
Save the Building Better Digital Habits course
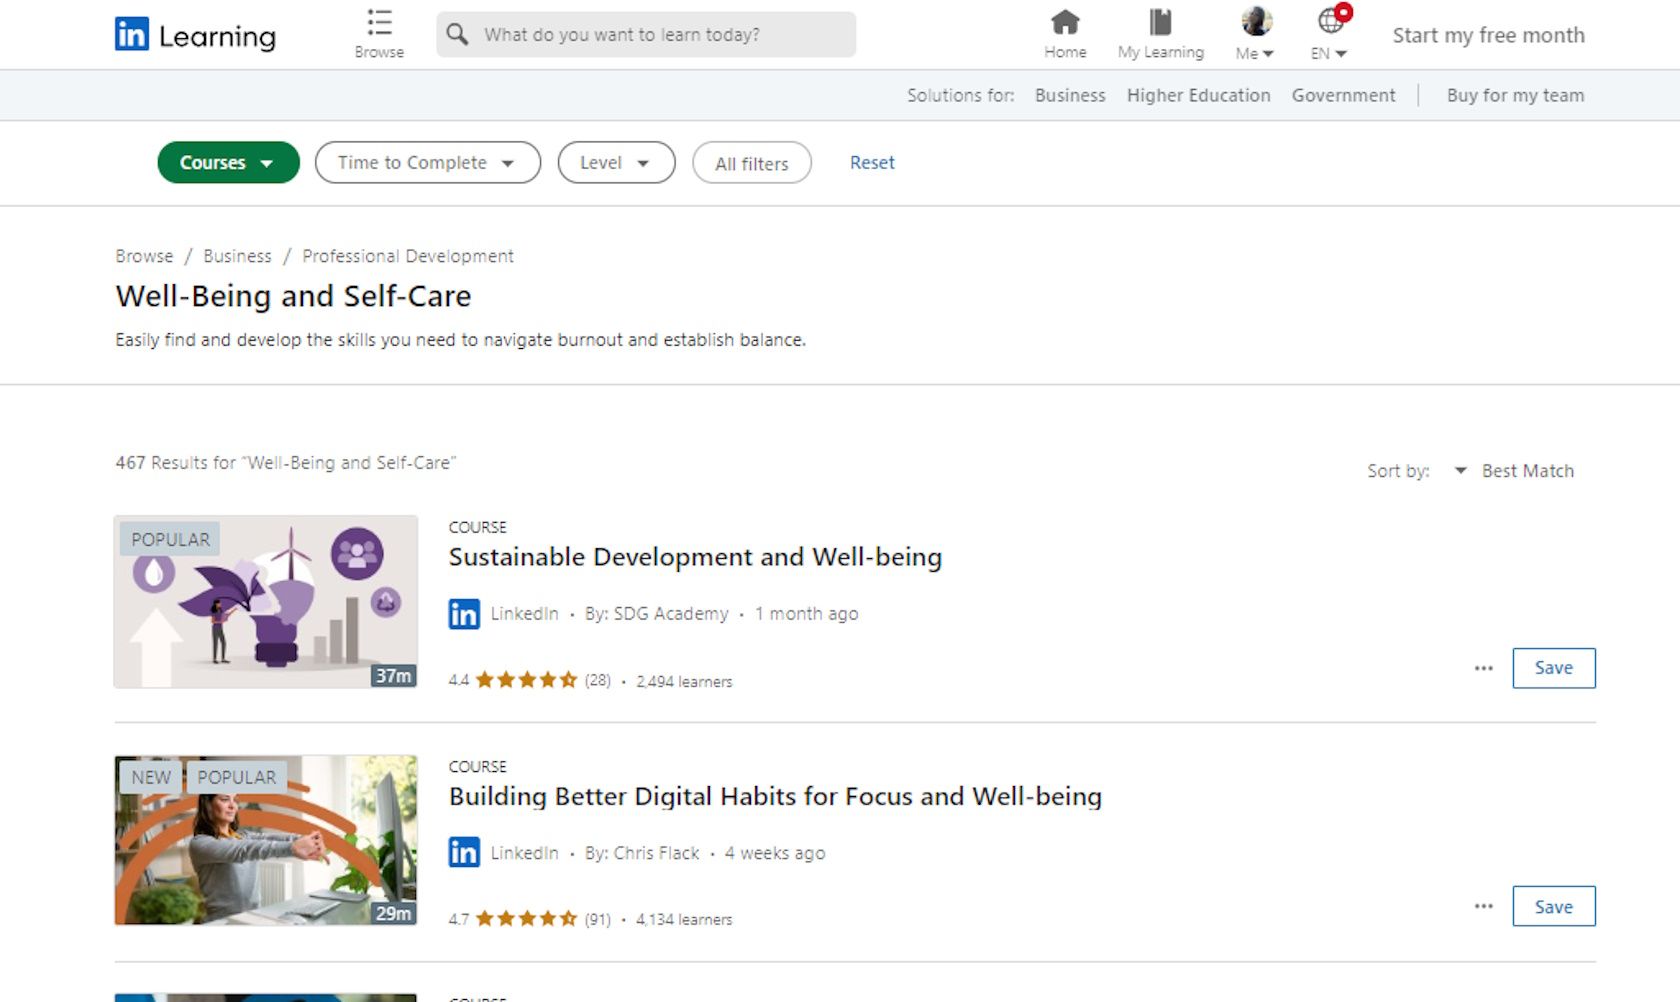1553,906
